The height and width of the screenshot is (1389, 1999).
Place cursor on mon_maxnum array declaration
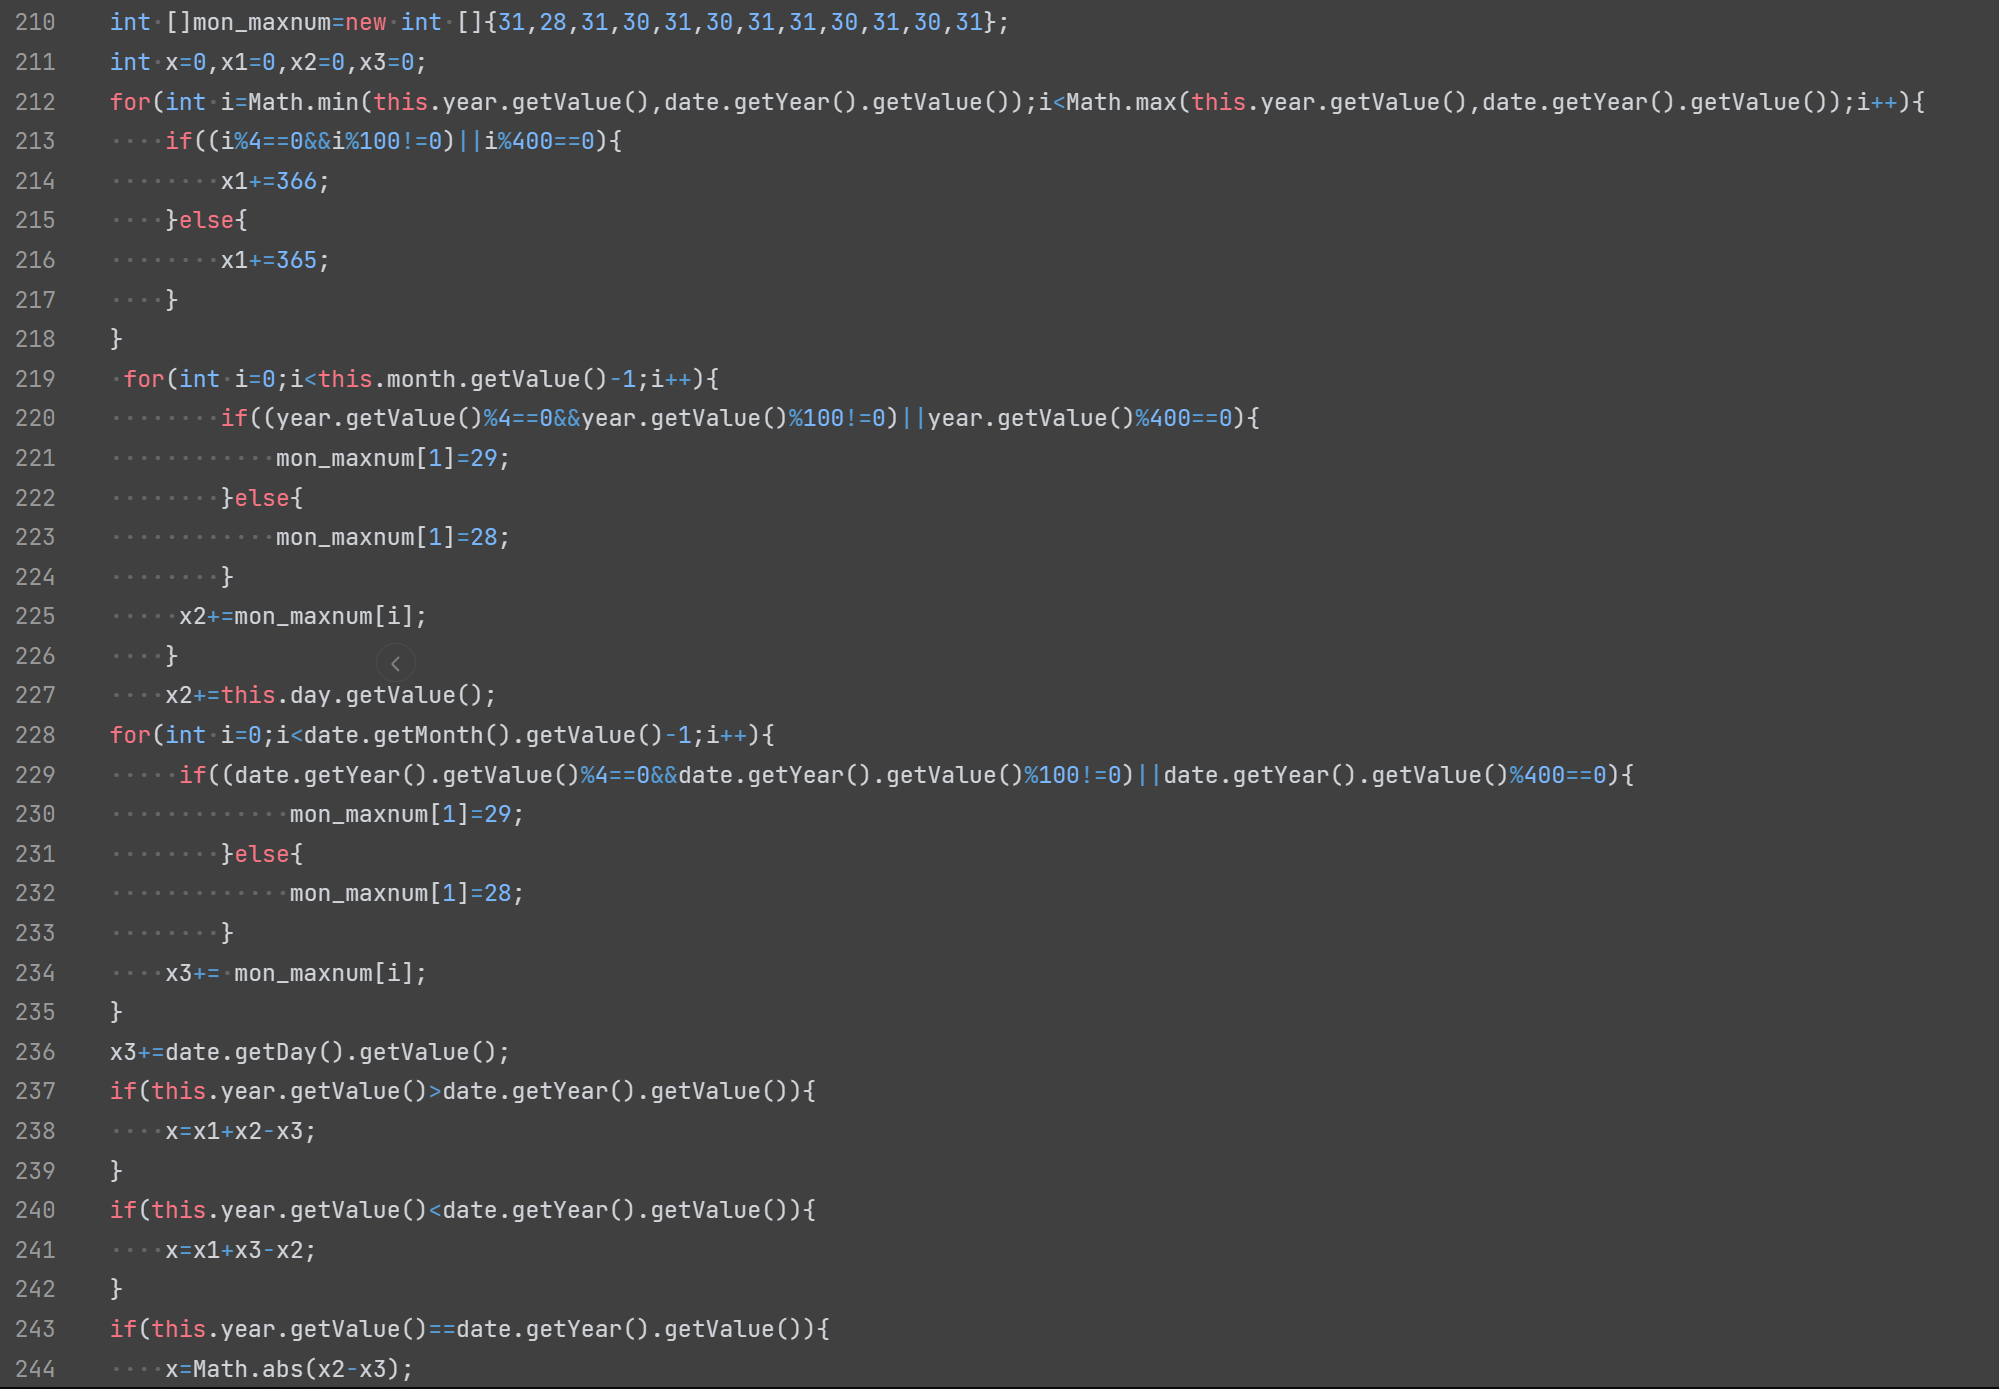pyautogui.click(x=262, y=22)
